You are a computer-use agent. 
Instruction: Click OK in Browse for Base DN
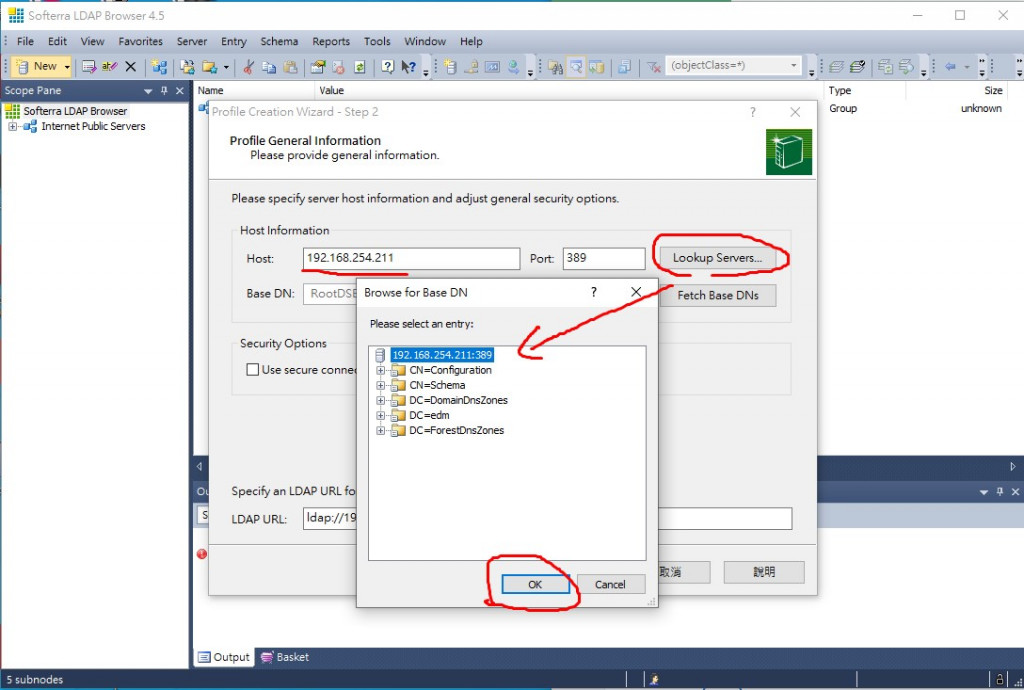(x=535, y=584)
